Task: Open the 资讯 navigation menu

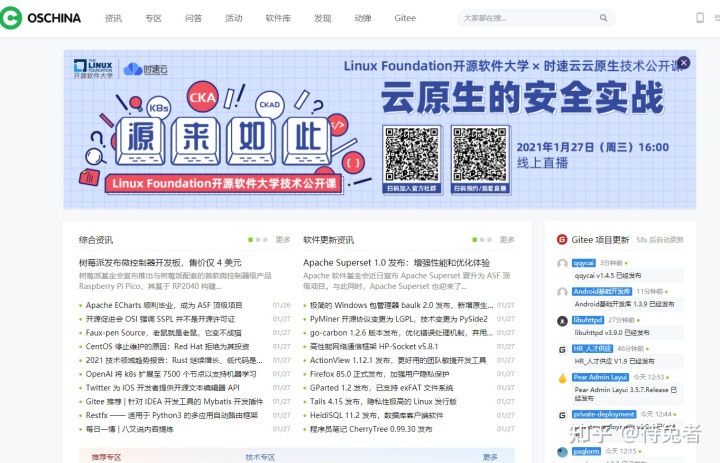Action: click(113, 18)
